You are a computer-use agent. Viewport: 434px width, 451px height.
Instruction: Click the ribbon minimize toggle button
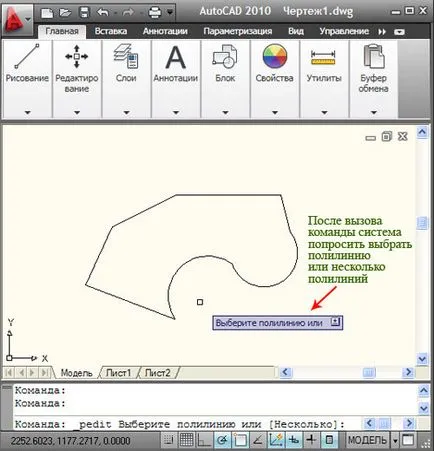pyautogui.click(x=399, y=32)
